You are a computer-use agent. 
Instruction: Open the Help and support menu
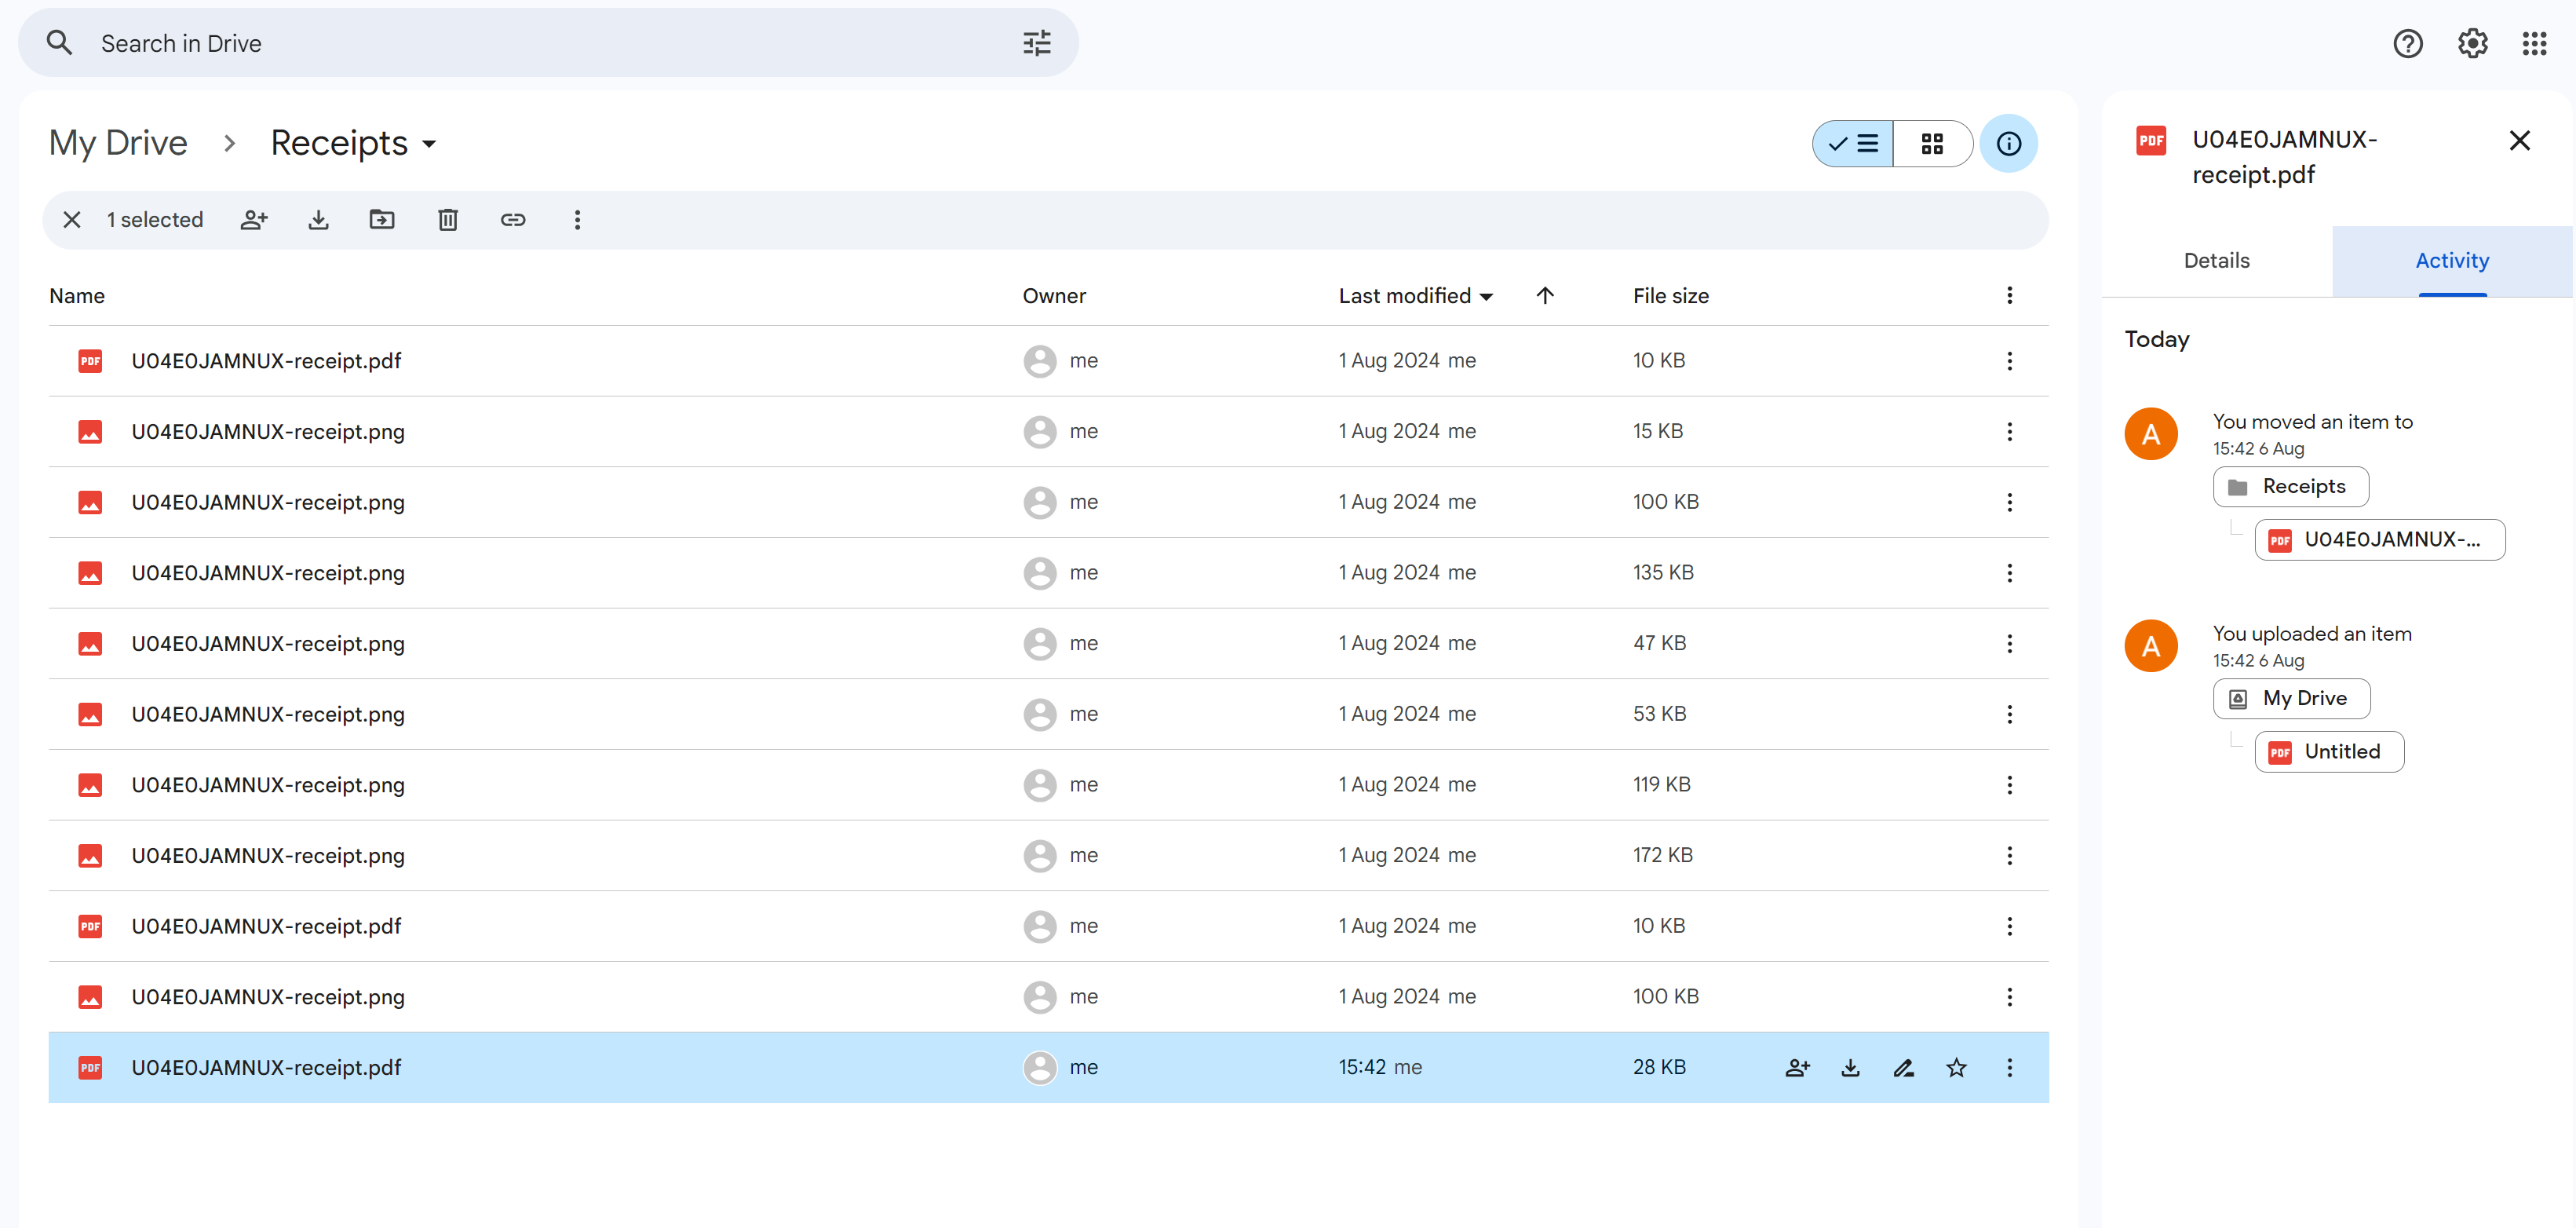tap(2407, 43)
